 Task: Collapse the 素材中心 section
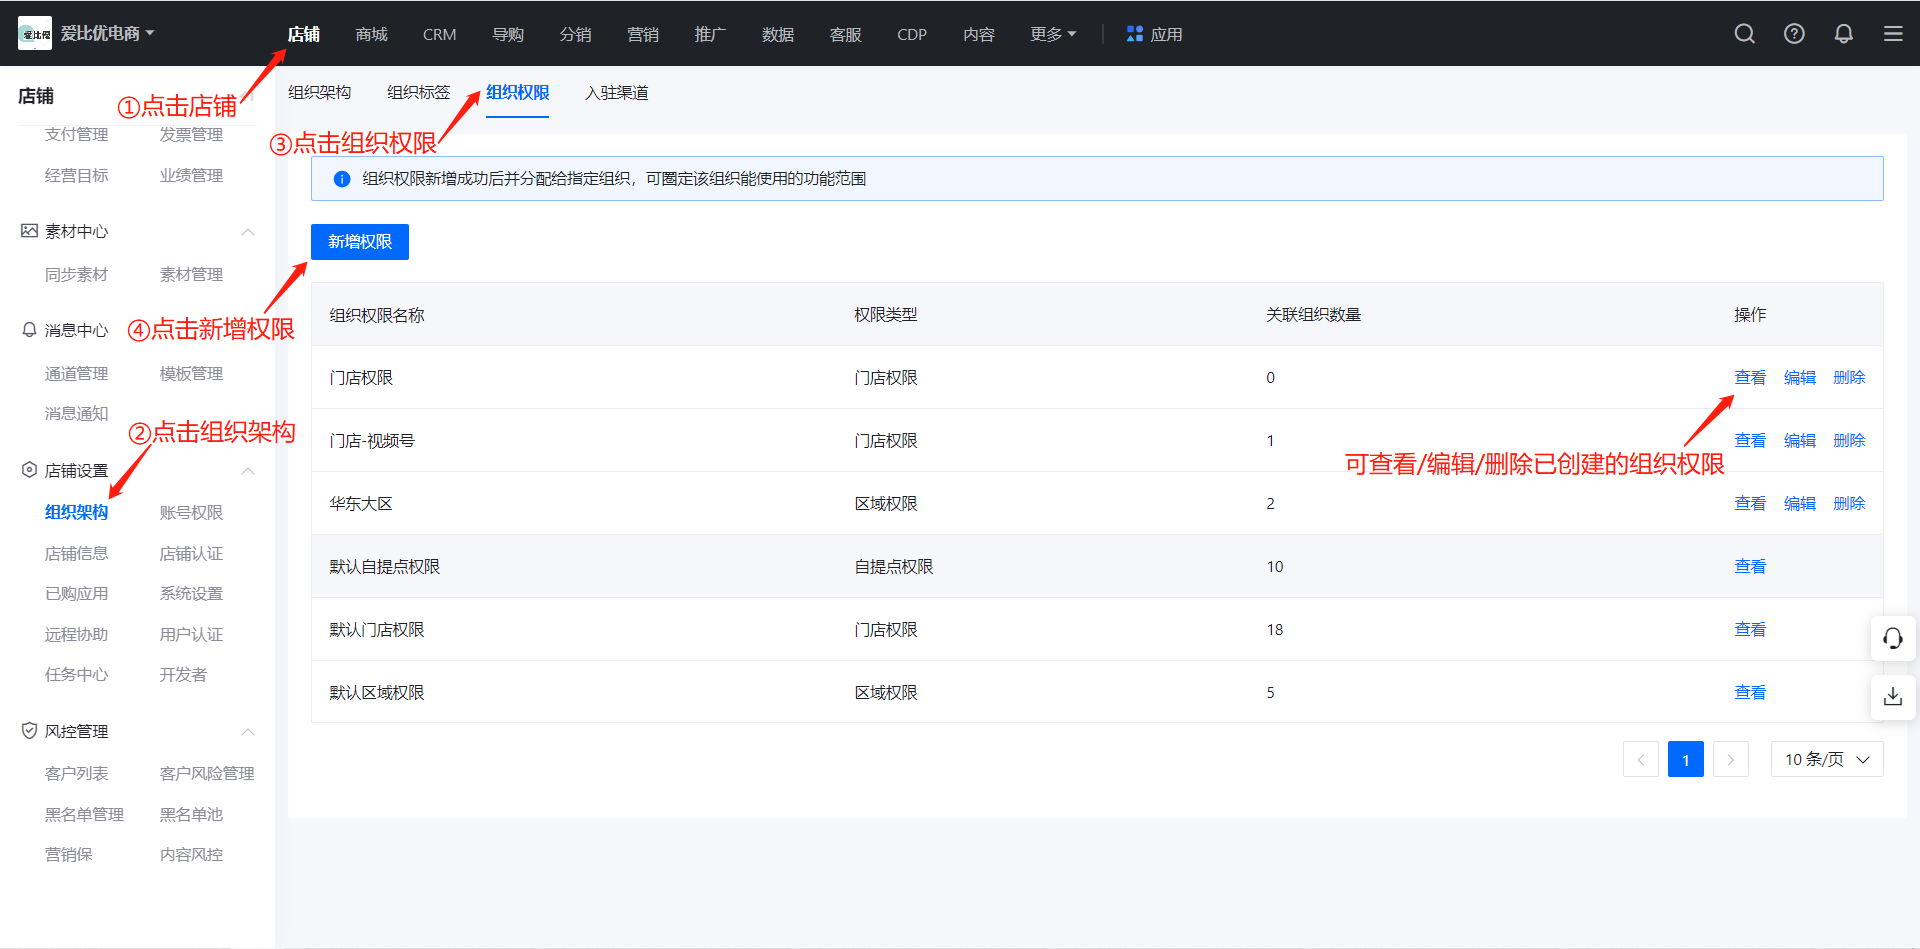tap(248, 232)
